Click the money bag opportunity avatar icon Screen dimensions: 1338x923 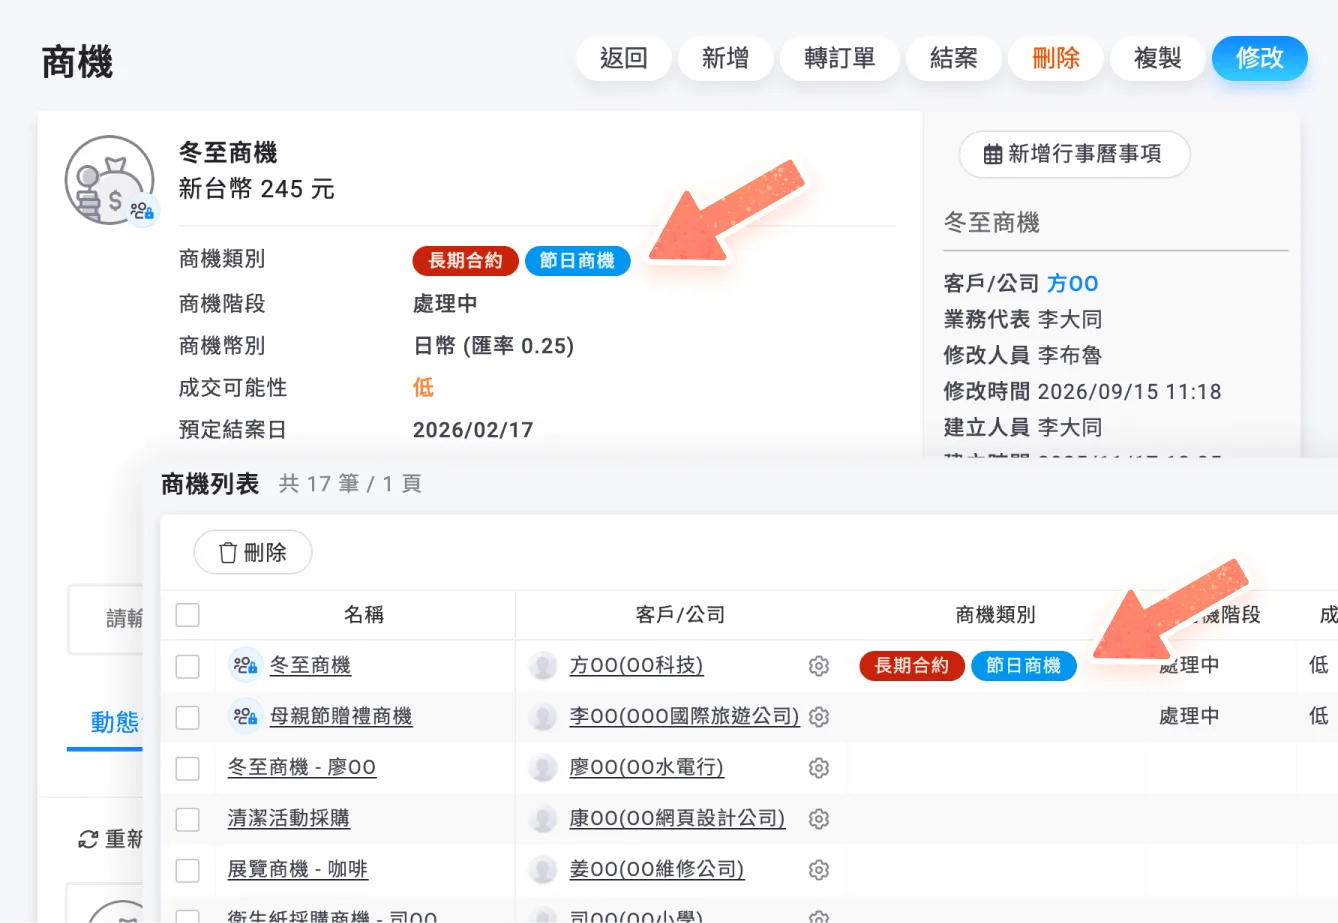tap(110, 181)
